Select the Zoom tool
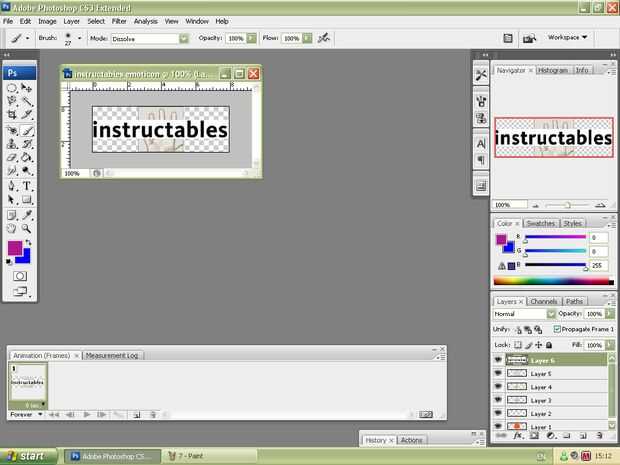Screen dimensions: 620x465 pos(26,229)
